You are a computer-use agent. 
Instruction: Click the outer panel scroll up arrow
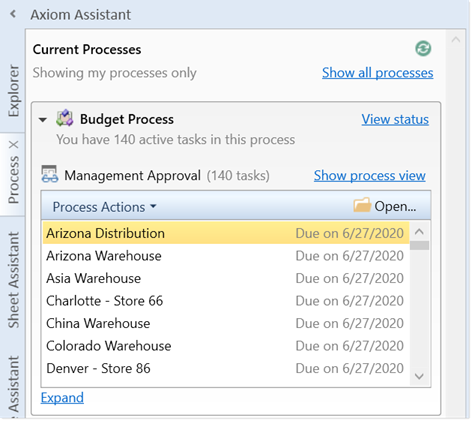point(456,40)
